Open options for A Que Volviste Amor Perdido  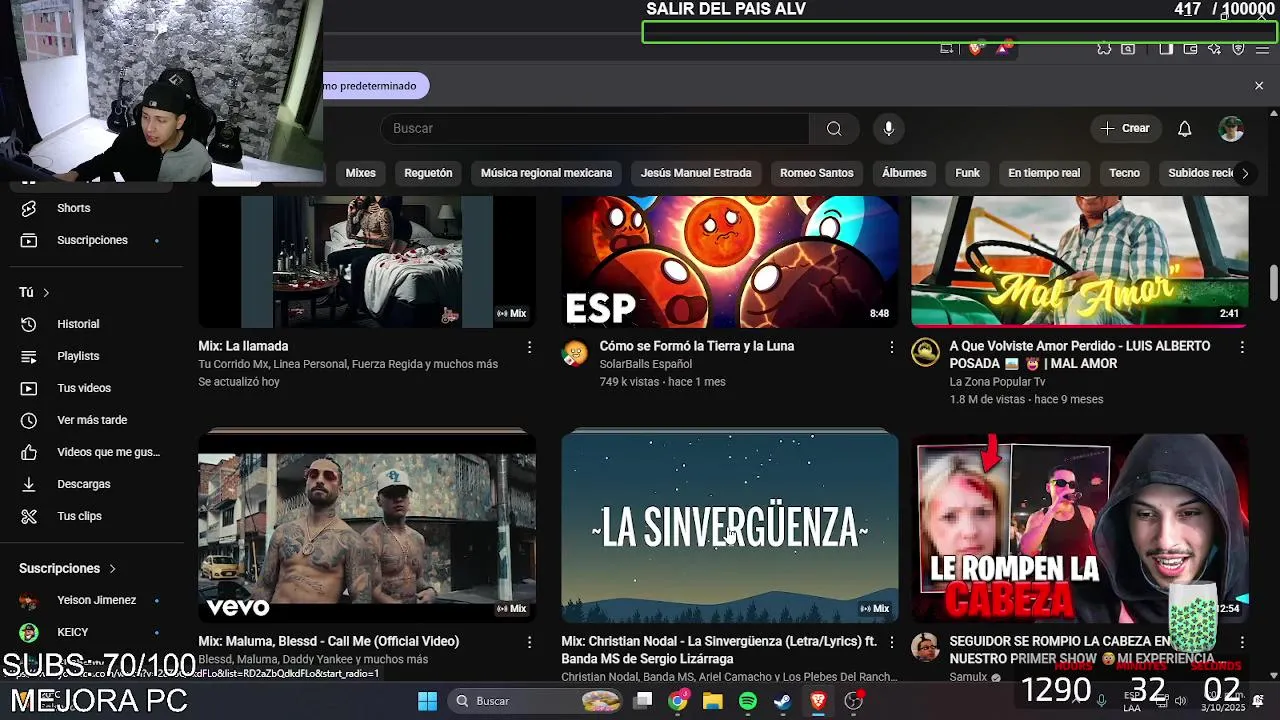point(1242,347)
